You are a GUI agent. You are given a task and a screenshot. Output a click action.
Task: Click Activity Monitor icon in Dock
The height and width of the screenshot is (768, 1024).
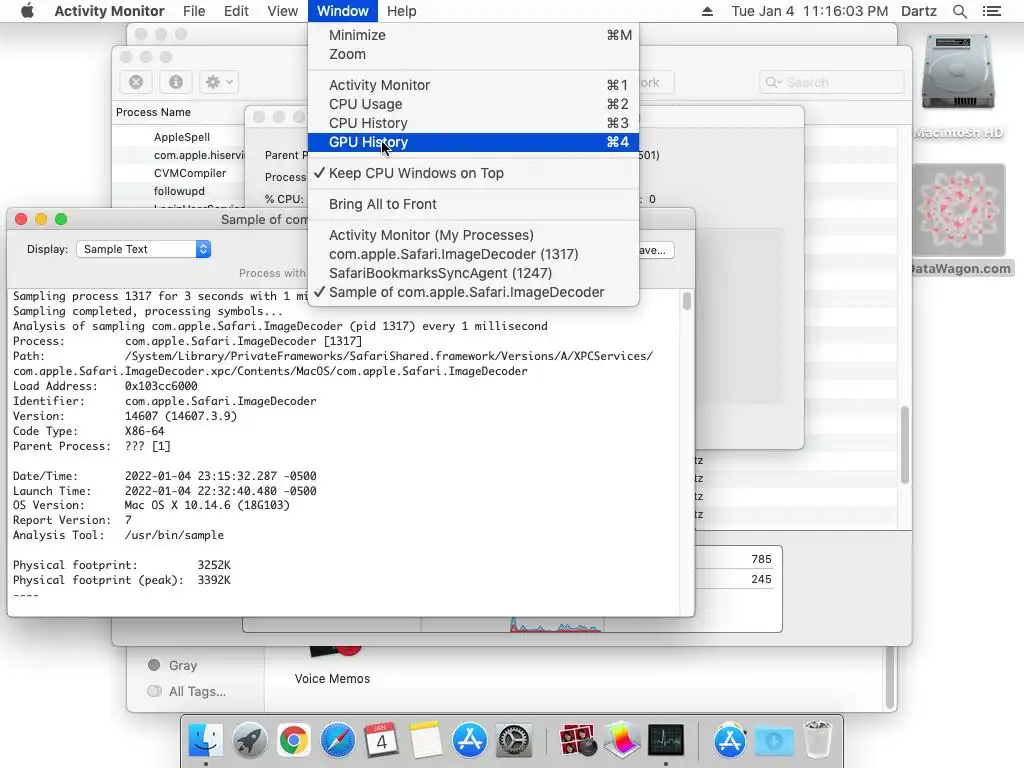(666, 741)
